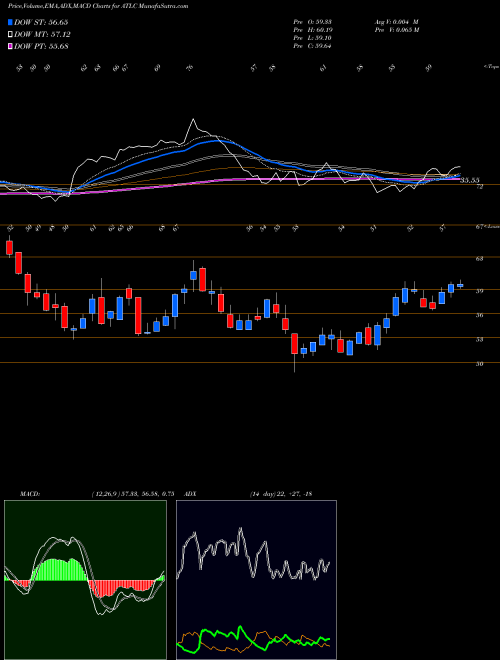This screenshot has height=660, width=500.
Task: Click the price axis label 36
Action: pyautogui.click(x=479, y=315)
